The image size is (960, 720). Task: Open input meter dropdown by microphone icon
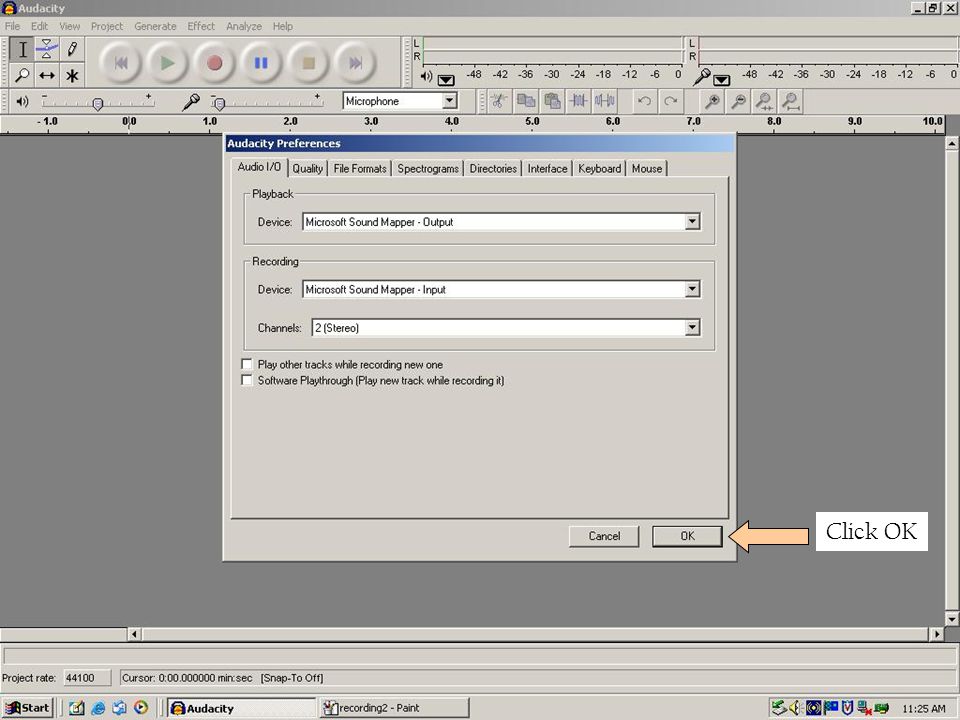tap(721, 80)
